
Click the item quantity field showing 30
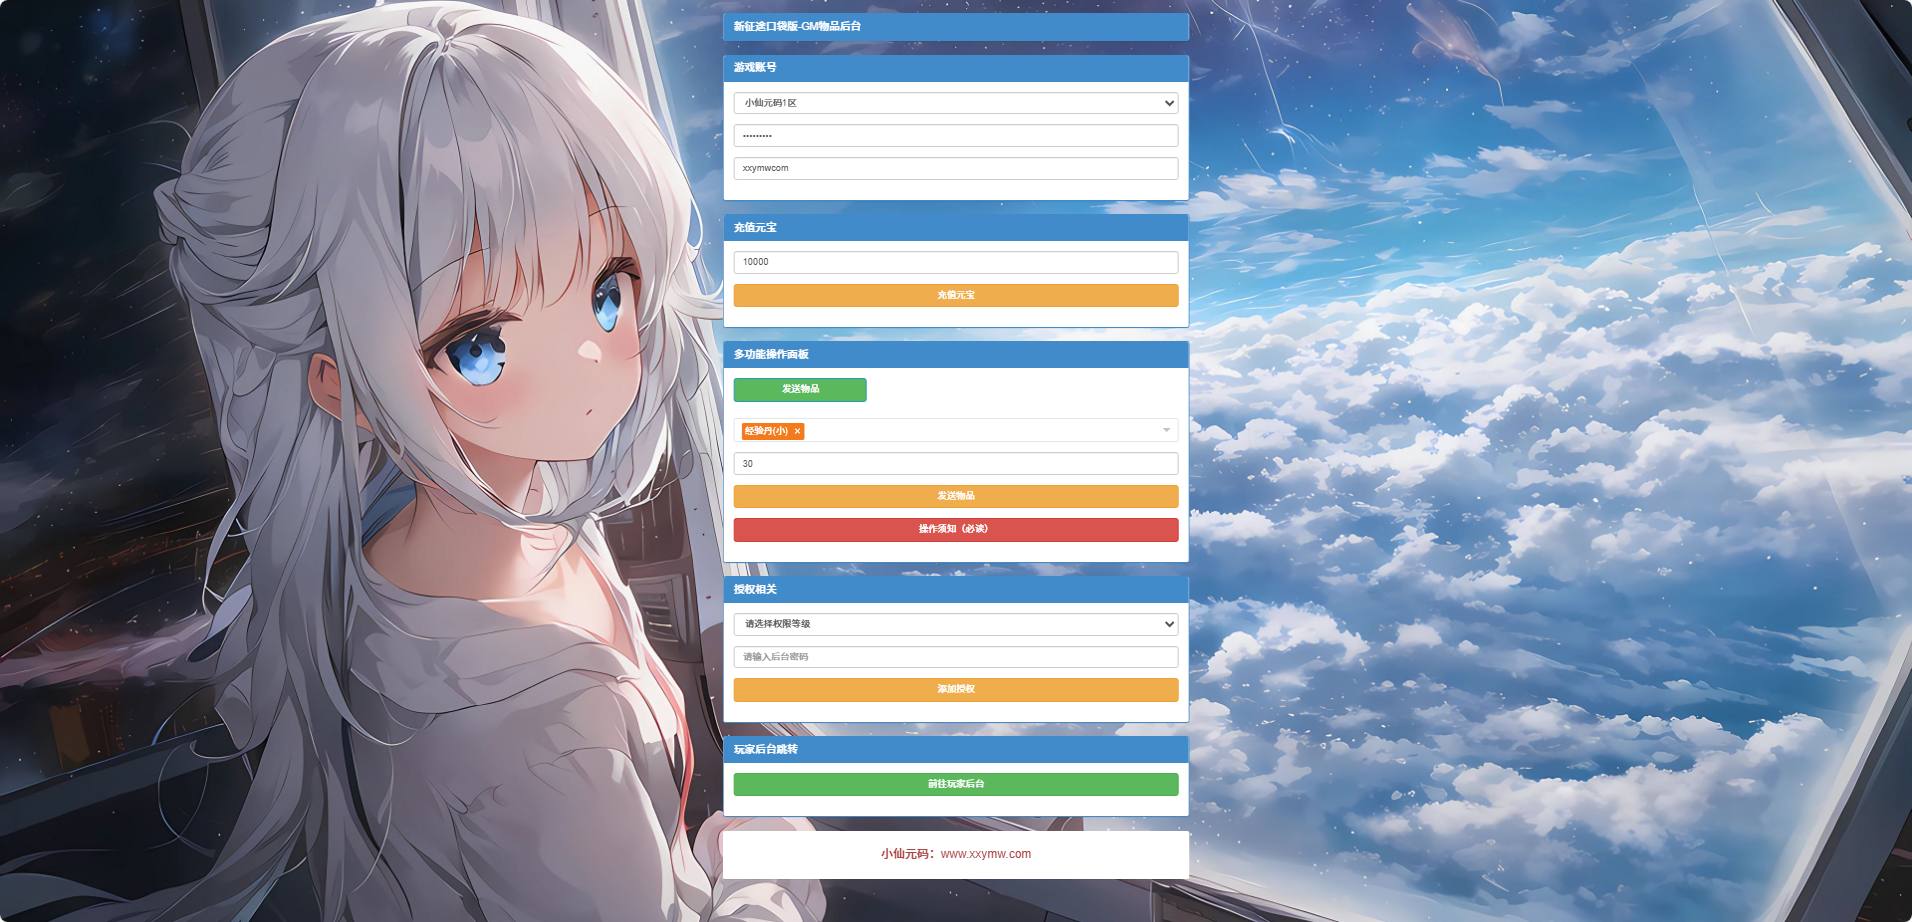[x=956, y=464]
